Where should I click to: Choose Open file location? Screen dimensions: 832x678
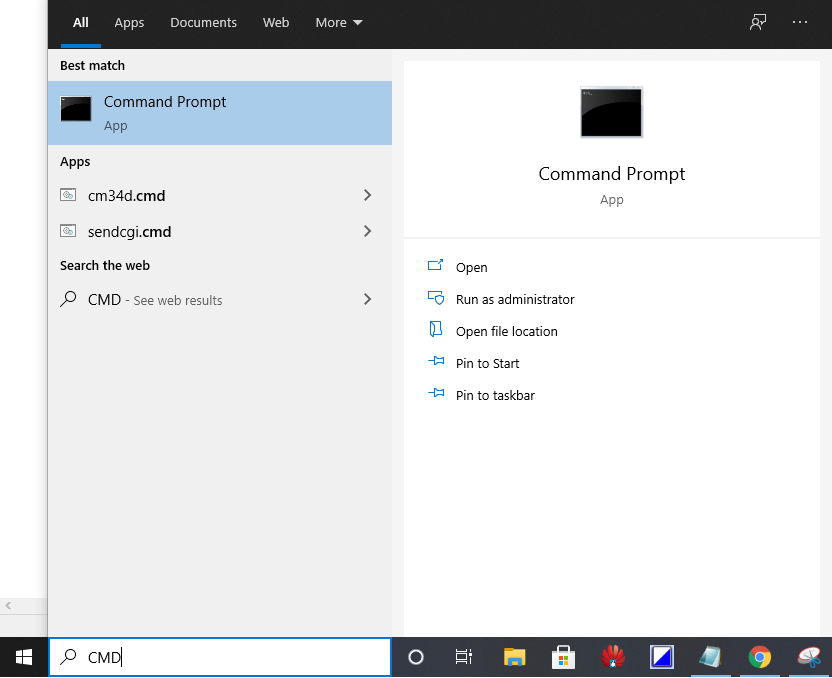coord(506,331)
